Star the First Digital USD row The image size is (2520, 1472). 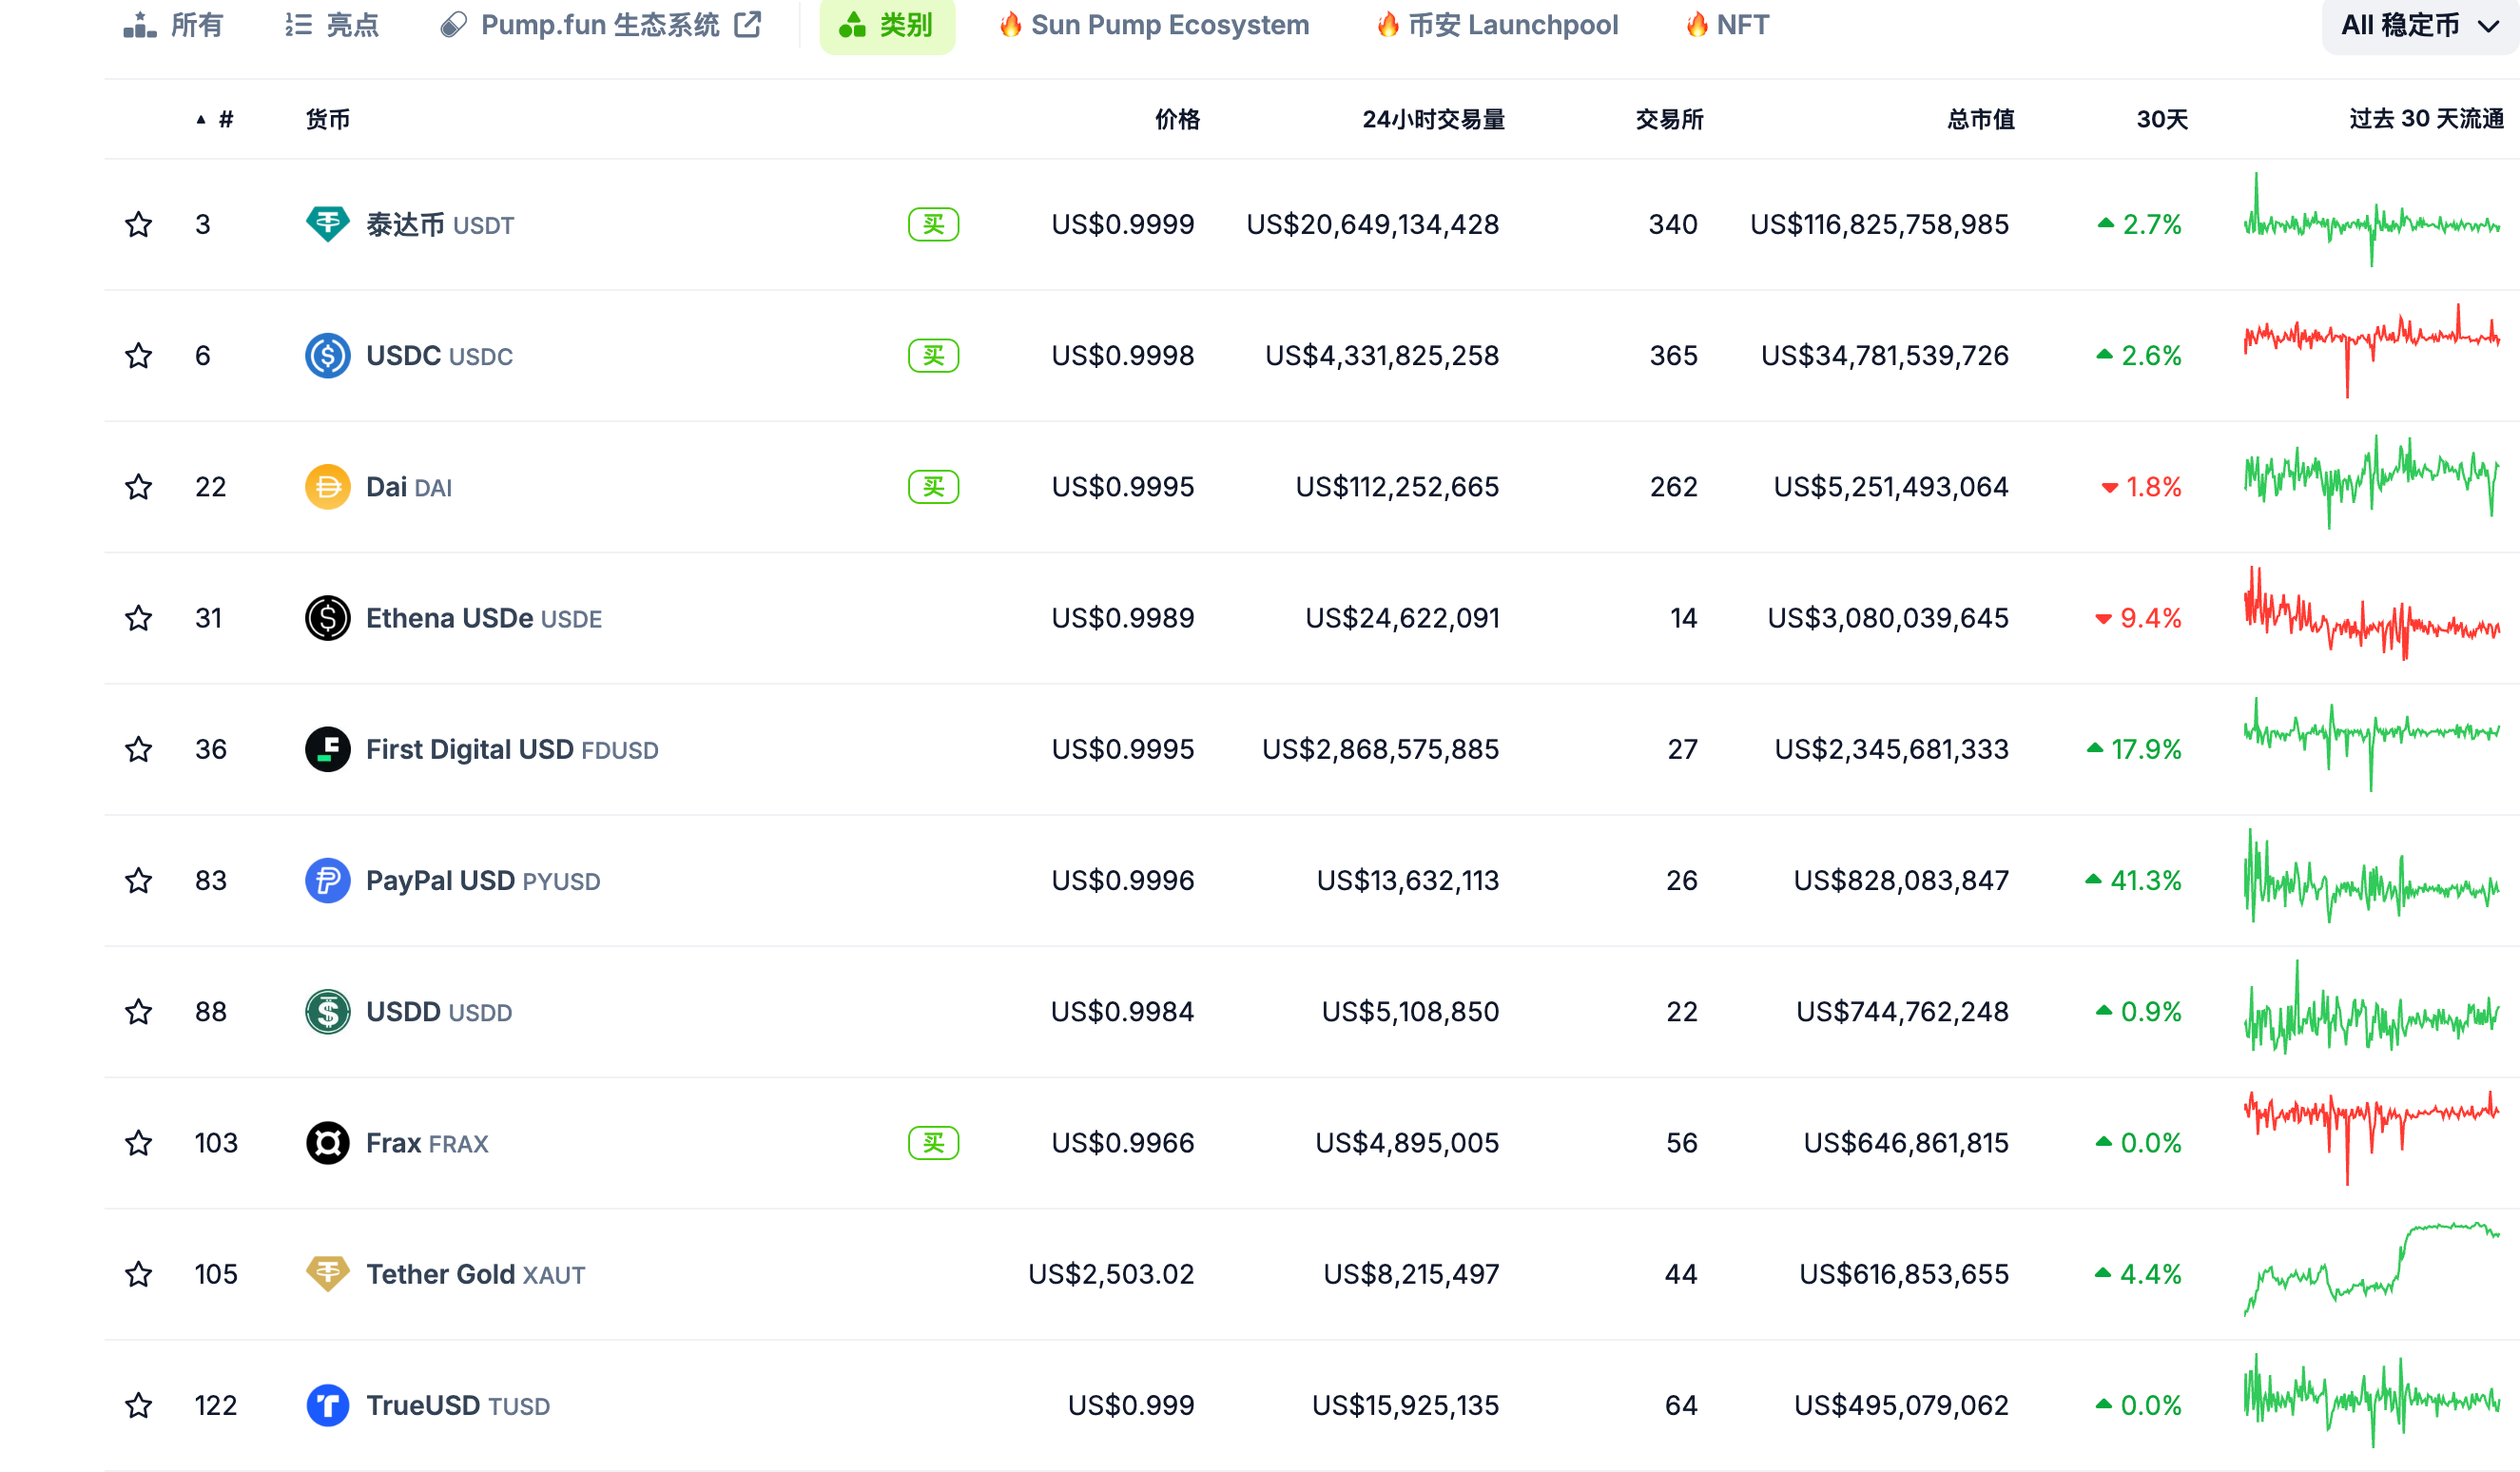[139, 749]
